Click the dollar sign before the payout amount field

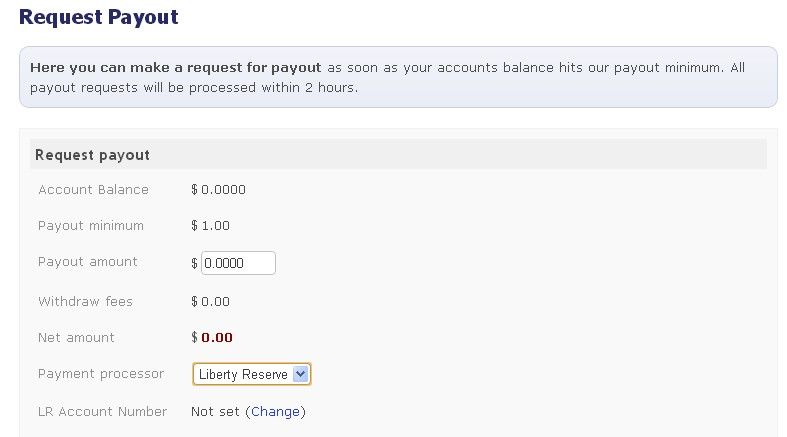point(194,263)
